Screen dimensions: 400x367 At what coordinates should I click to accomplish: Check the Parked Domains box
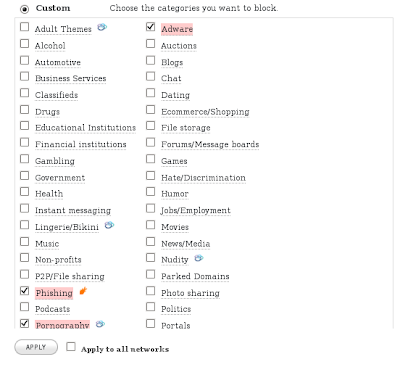[151, 274]
